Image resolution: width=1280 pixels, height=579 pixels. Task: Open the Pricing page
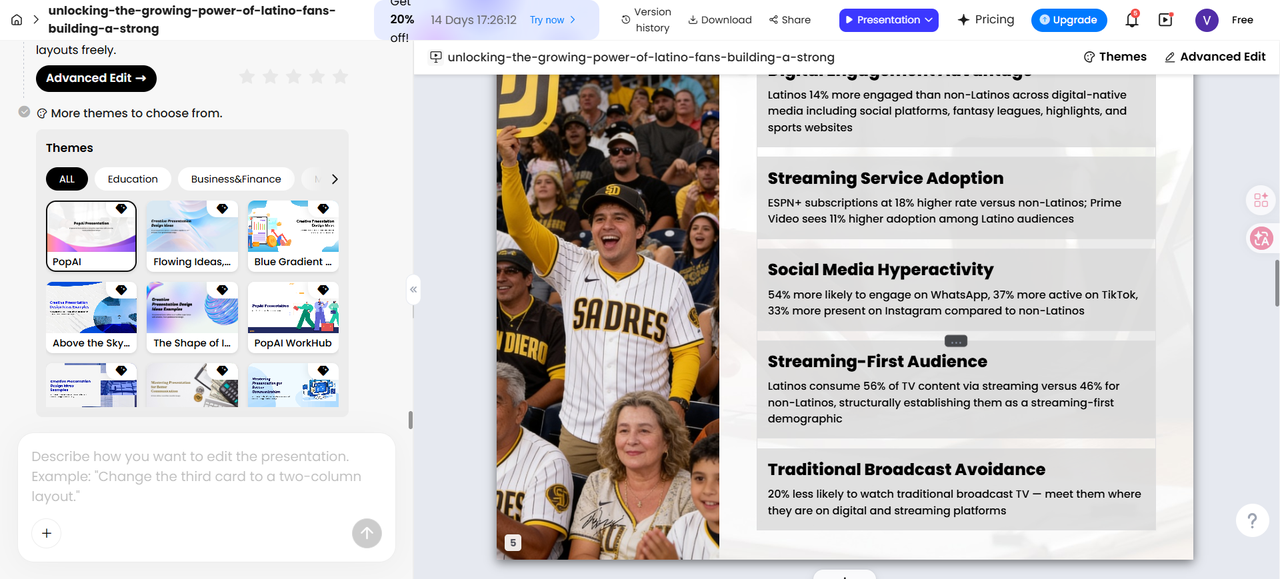click(x=986, y=20)
